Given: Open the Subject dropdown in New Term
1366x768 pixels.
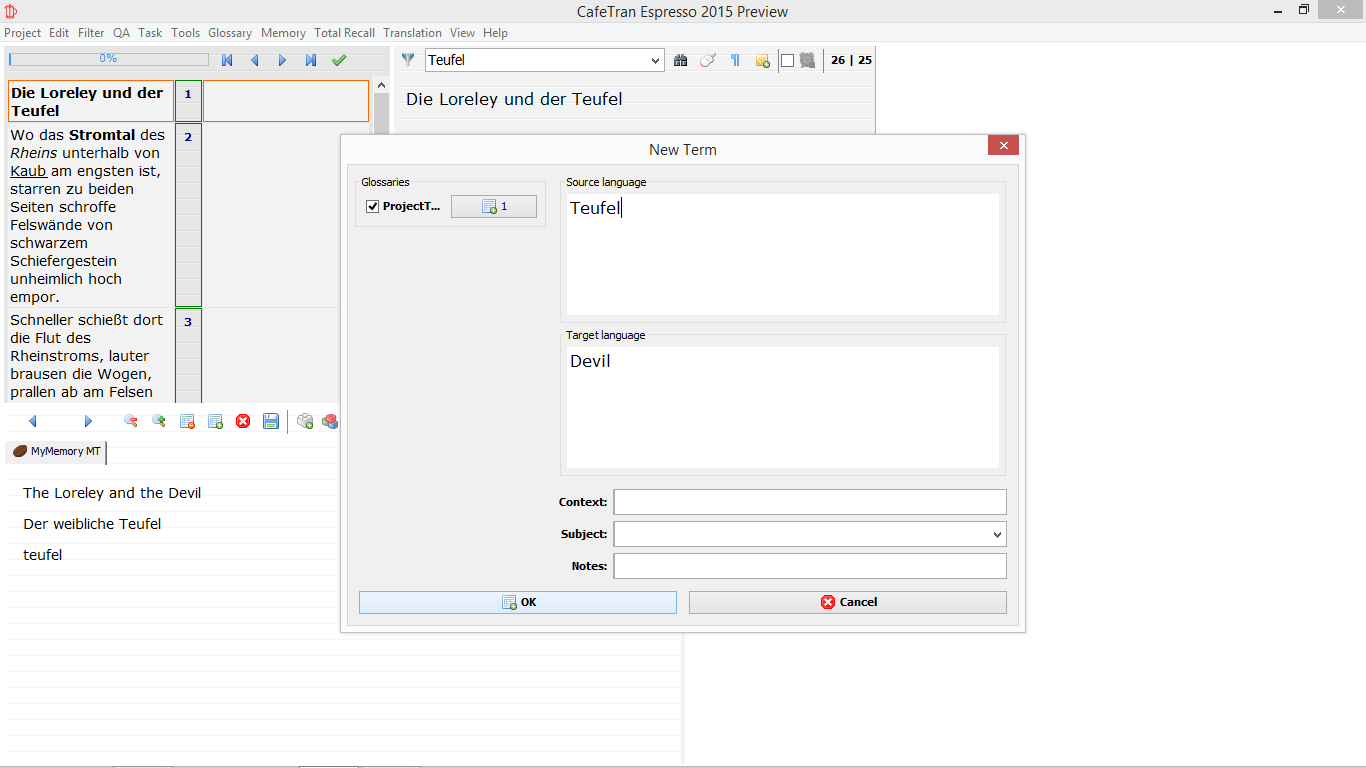Looking at the screenshot, I should [996, 534].
